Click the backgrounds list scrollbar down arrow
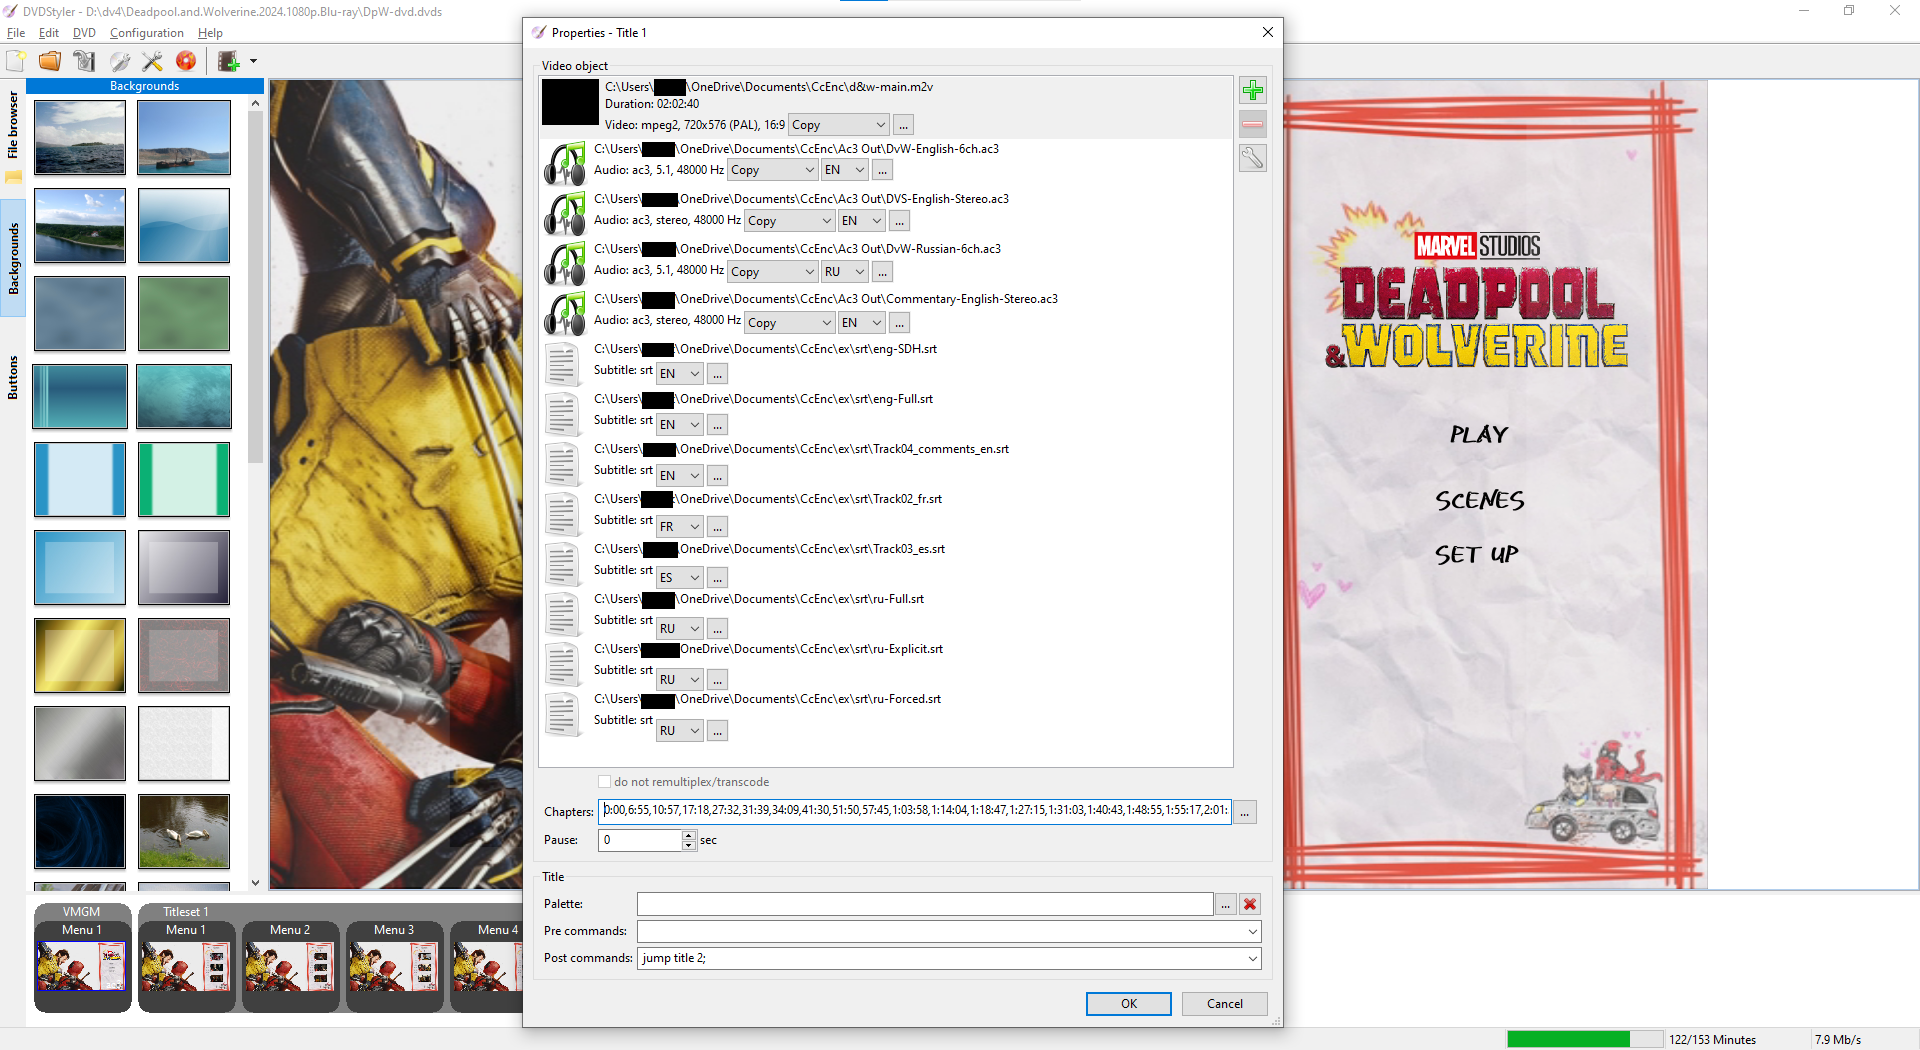The image size is (1920, 1050). [x=255, y=882]
